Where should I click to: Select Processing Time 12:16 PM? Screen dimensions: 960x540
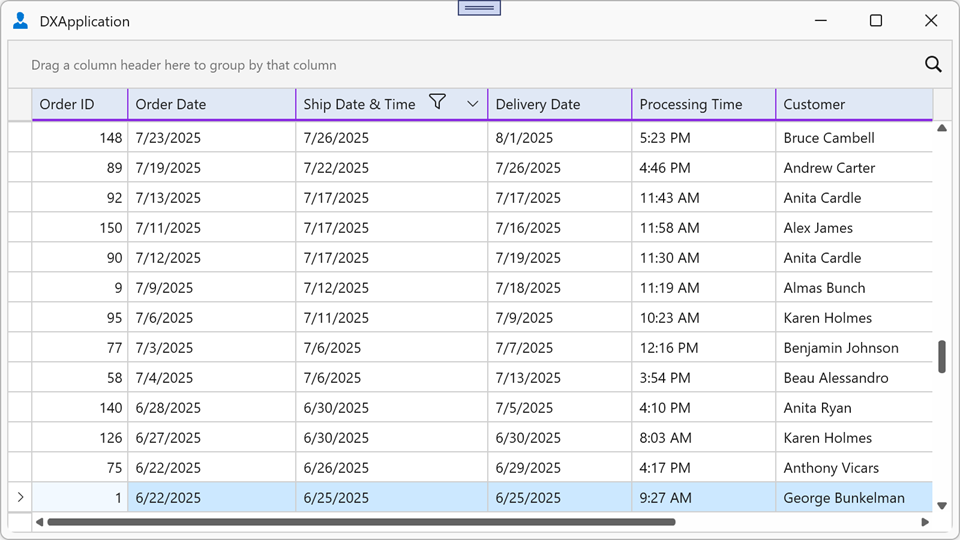703,348
